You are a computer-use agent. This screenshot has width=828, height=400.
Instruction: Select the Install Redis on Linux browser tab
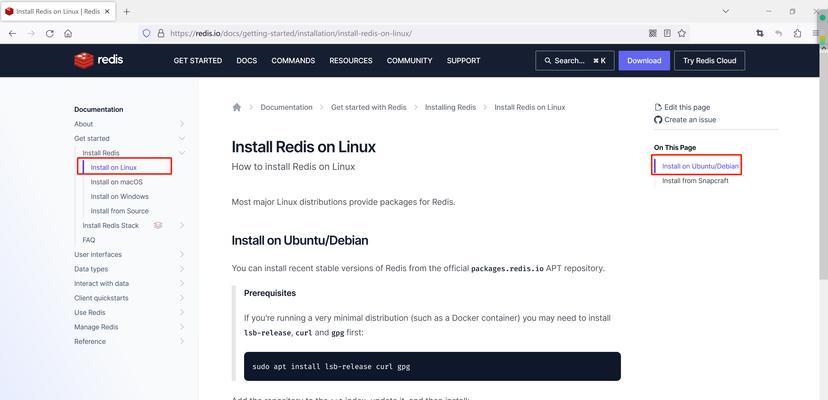(58, 12)
